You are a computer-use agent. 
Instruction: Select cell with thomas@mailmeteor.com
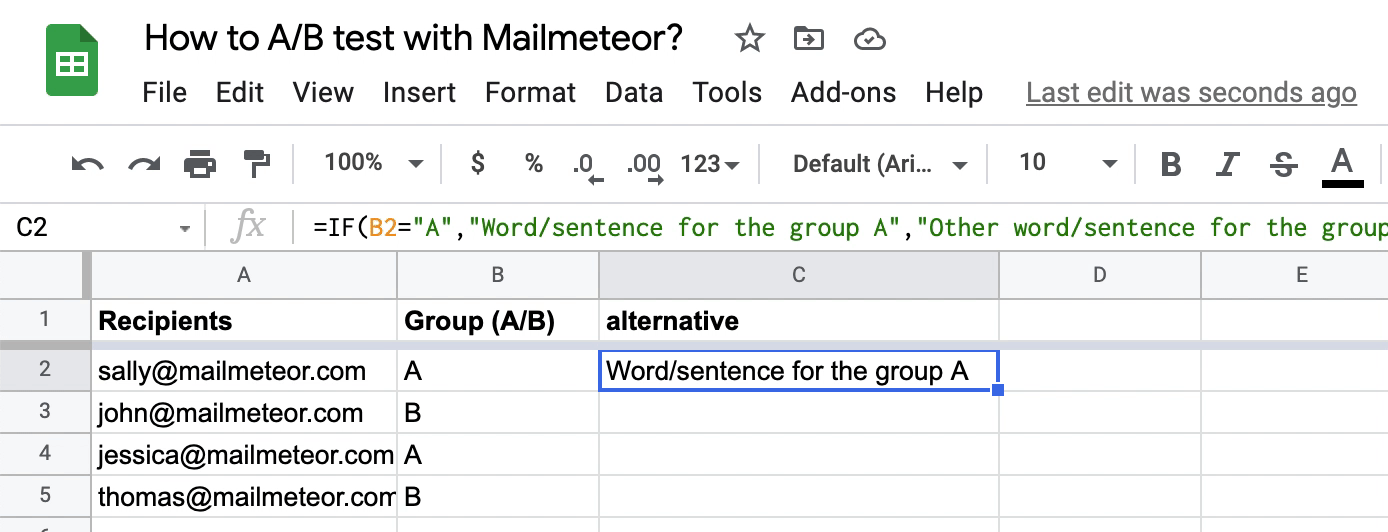pyautogui.click(x=244, y=497)
